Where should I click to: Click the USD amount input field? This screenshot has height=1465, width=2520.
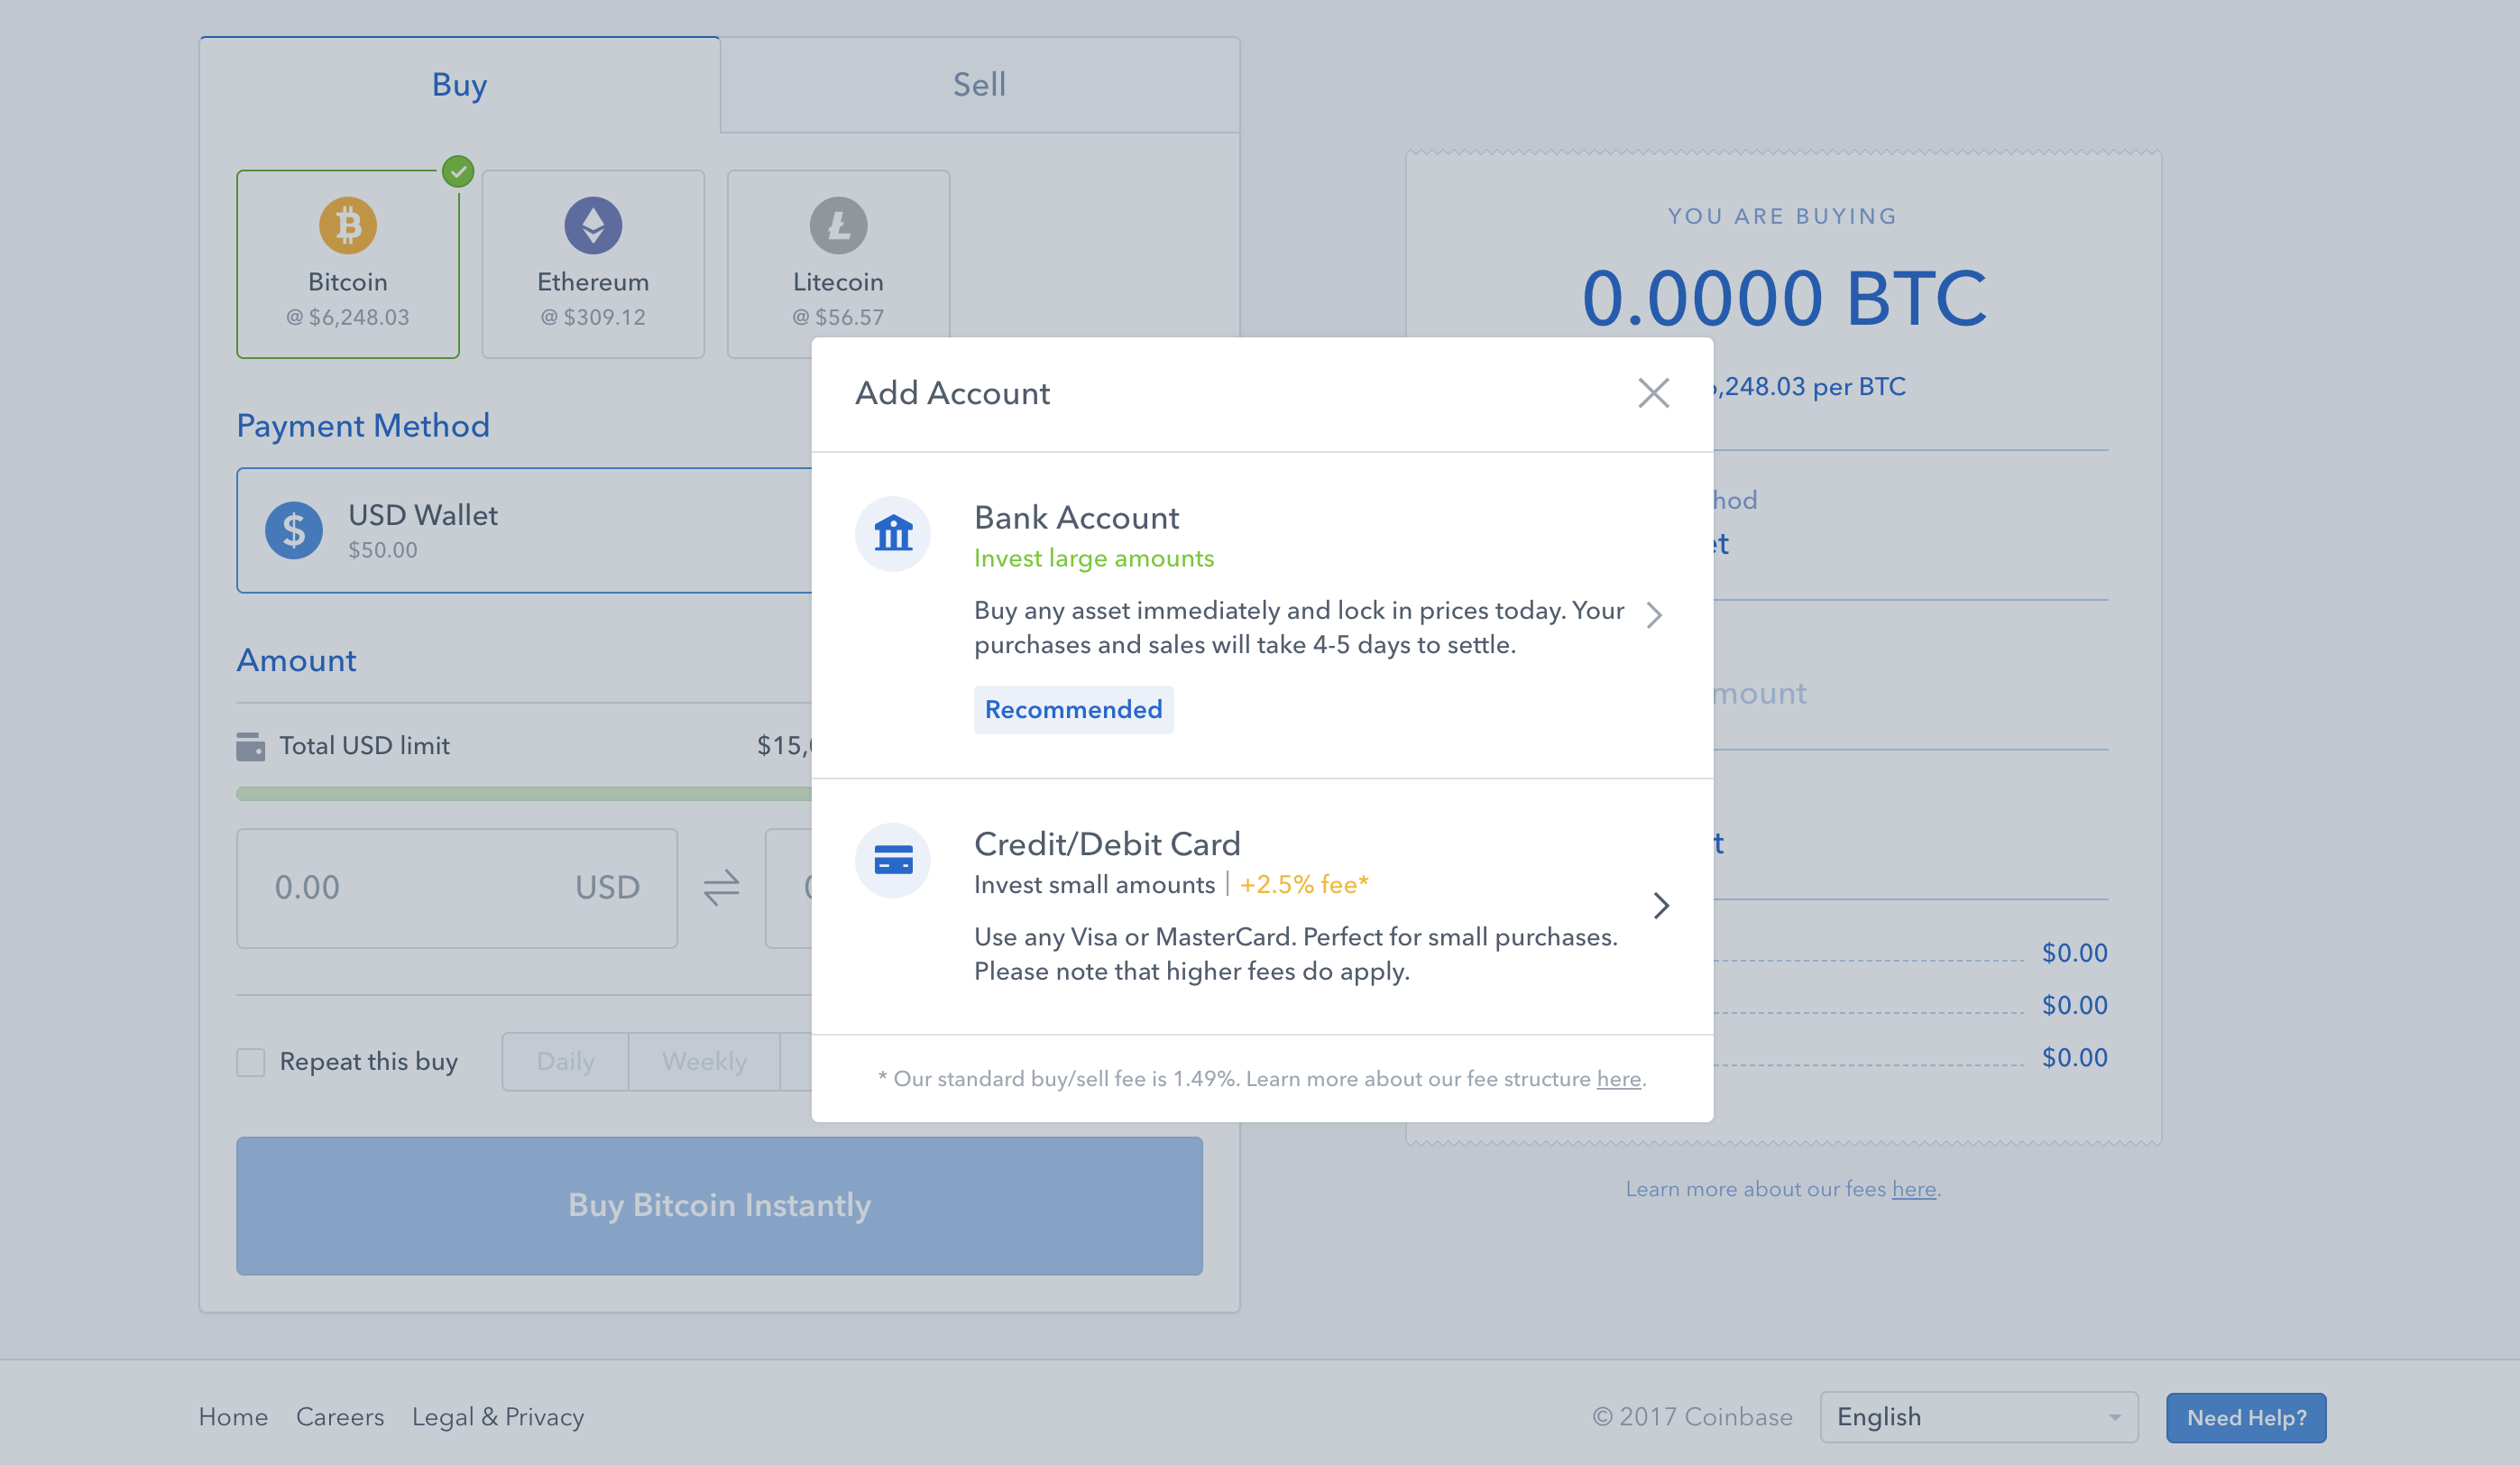click(x=456, y=888)
